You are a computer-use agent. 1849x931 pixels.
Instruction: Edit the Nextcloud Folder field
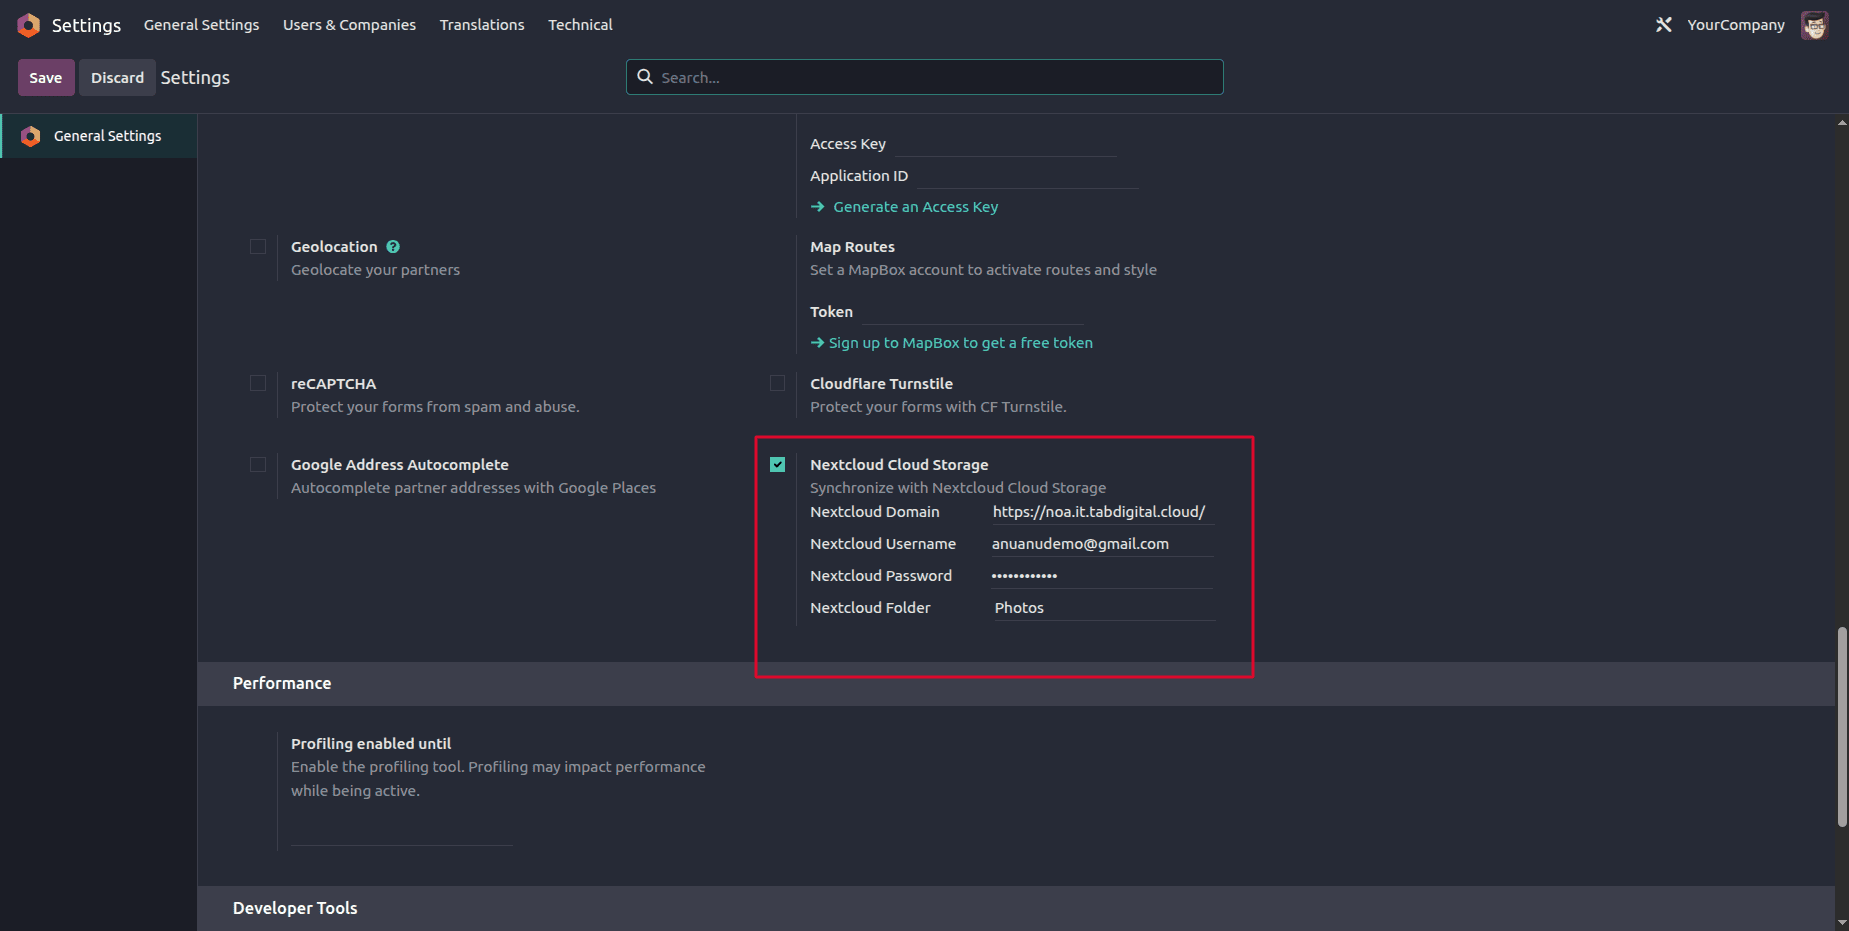(x=1103, y=608)
